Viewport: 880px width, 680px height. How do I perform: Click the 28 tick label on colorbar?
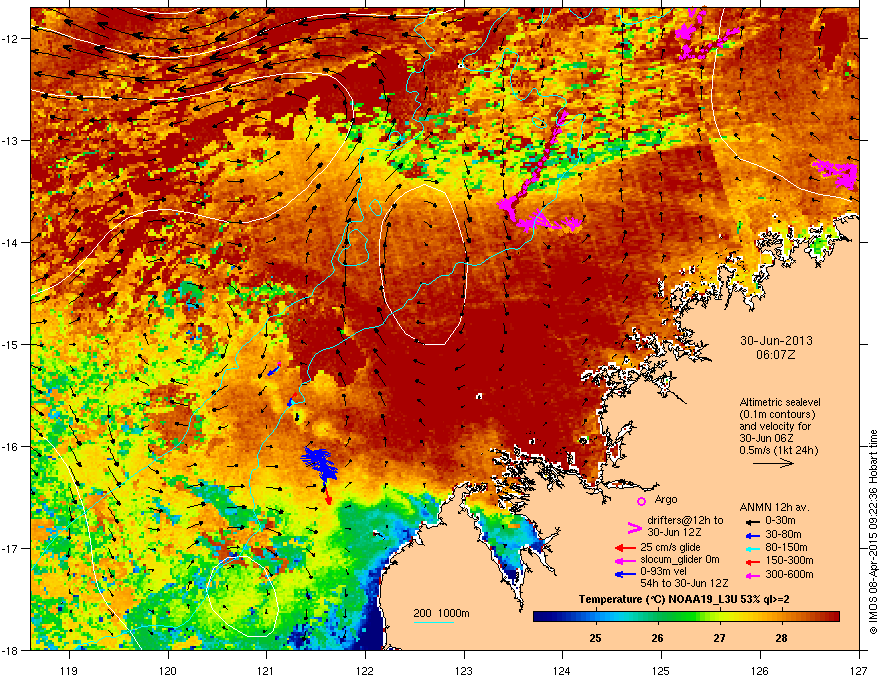[781, 638]
